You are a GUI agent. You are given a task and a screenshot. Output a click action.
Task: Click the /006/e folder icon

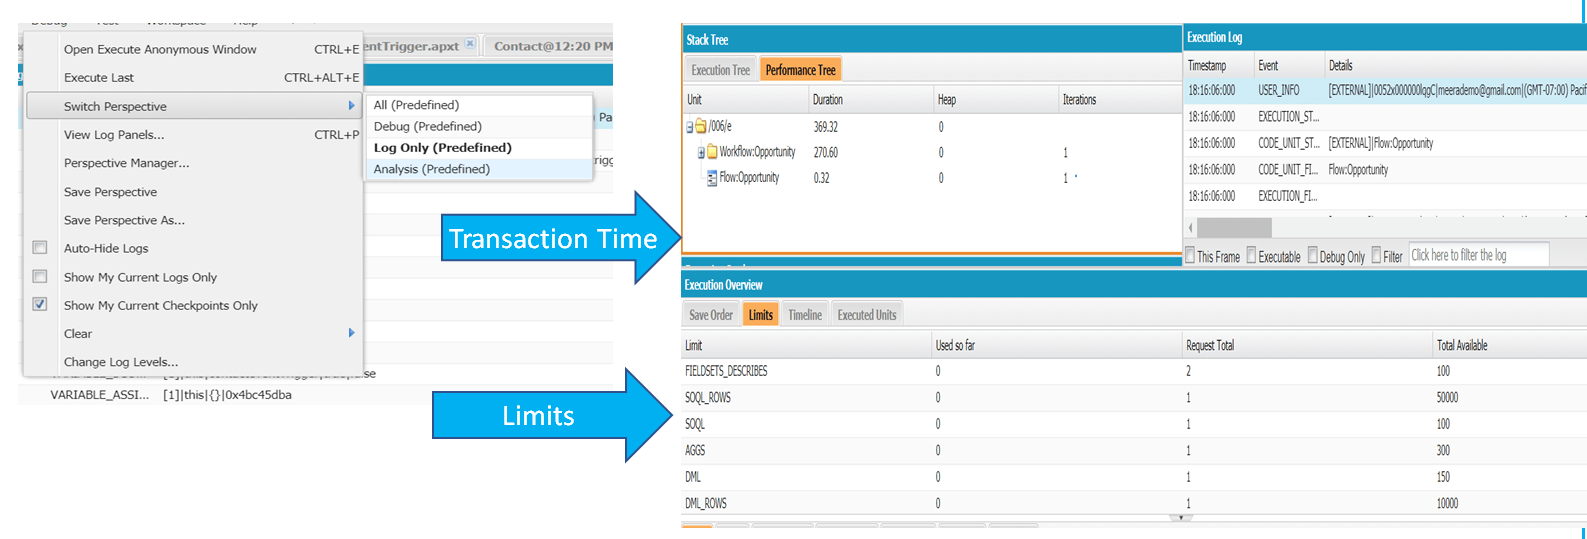tap(701, 127)
